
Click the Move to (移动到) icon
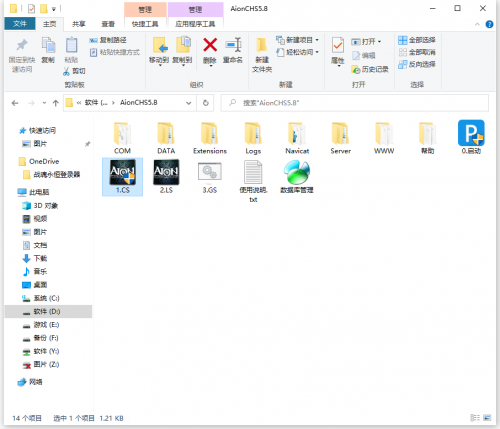pos(160,45)
